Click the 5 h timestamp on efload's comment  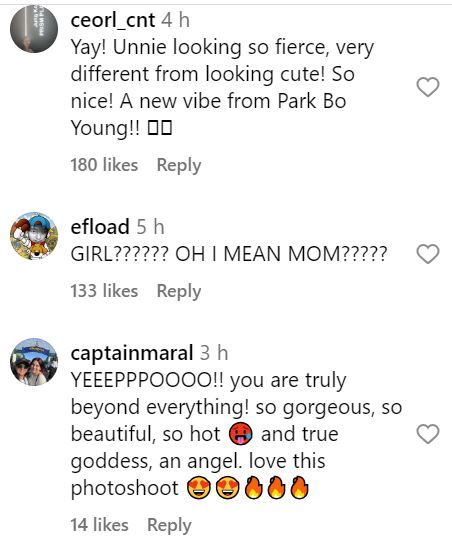[150, 227]
